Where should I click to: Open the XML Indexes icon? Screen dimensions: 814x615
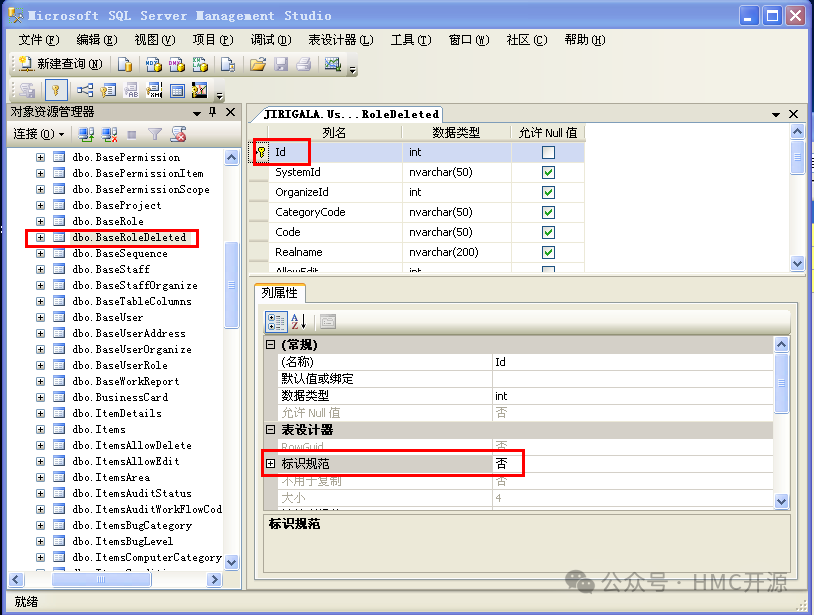[x=154, y=90]
